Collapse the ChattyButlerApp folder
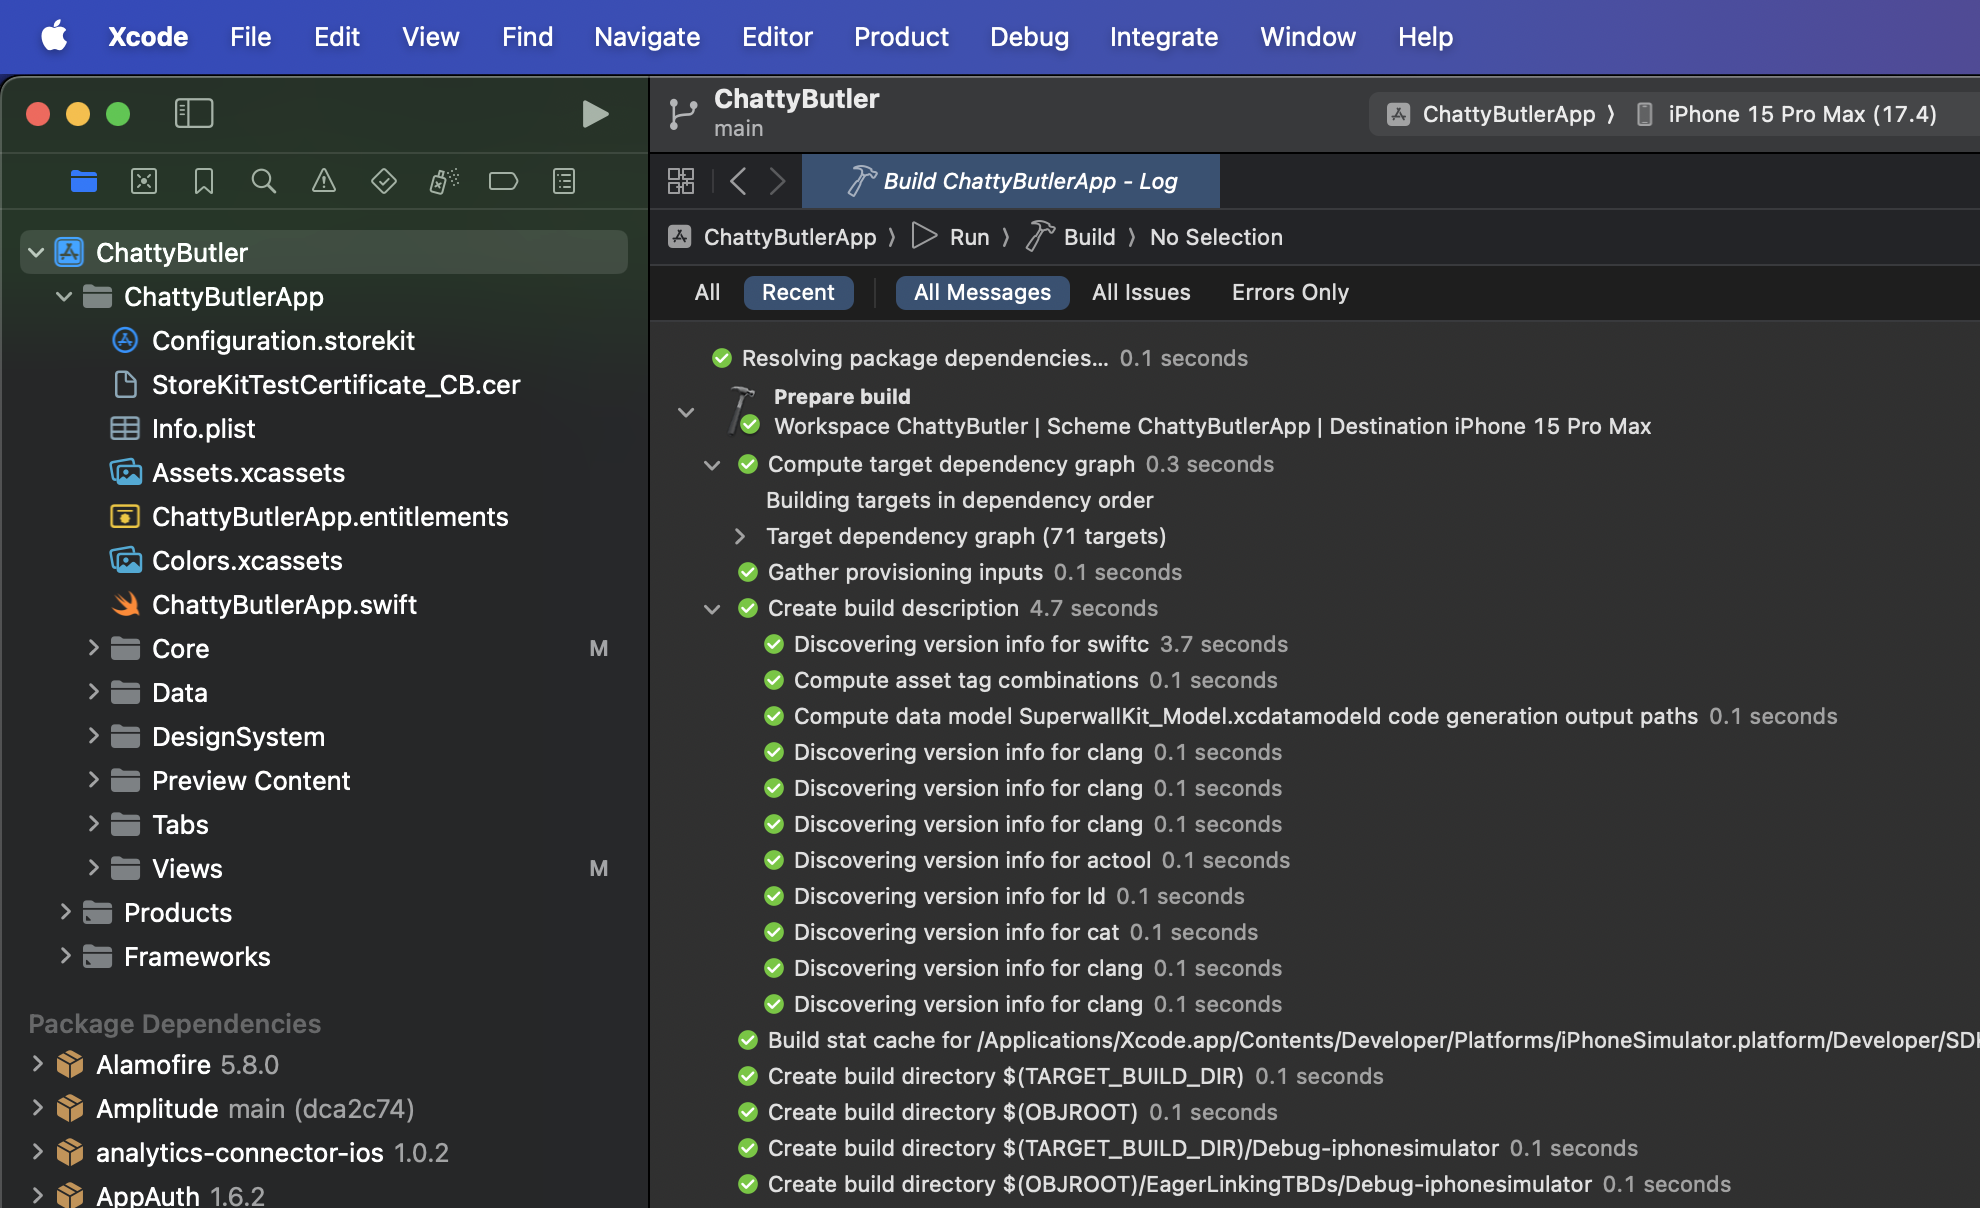Screen dimensions: 1980x1208 point(64,297)
